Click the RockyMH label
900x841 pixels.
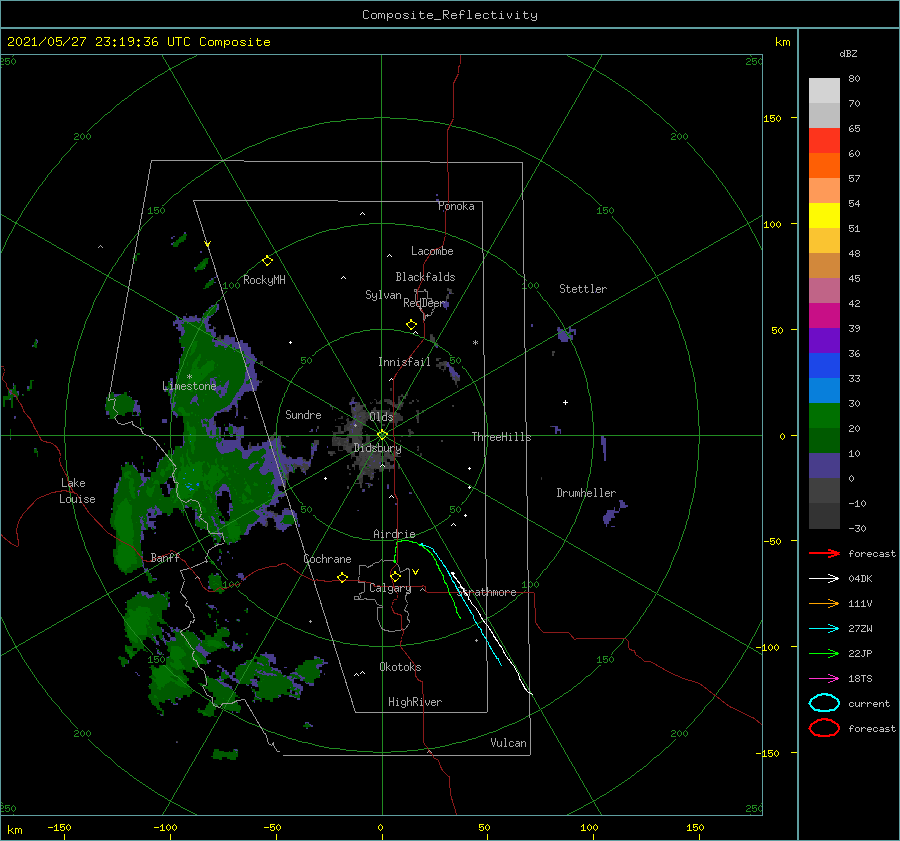(264, 280)
